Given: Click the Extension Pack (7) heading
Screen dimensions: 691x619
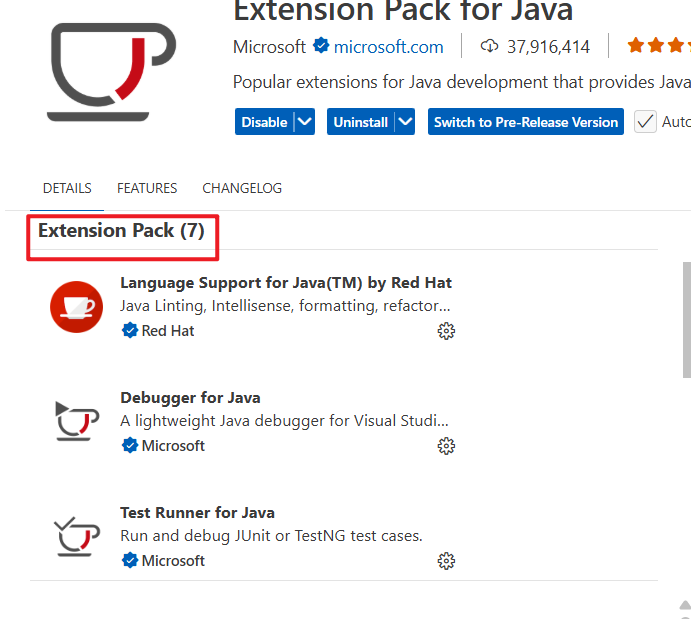Looking at the screenshot, I should tap(121, 230).
